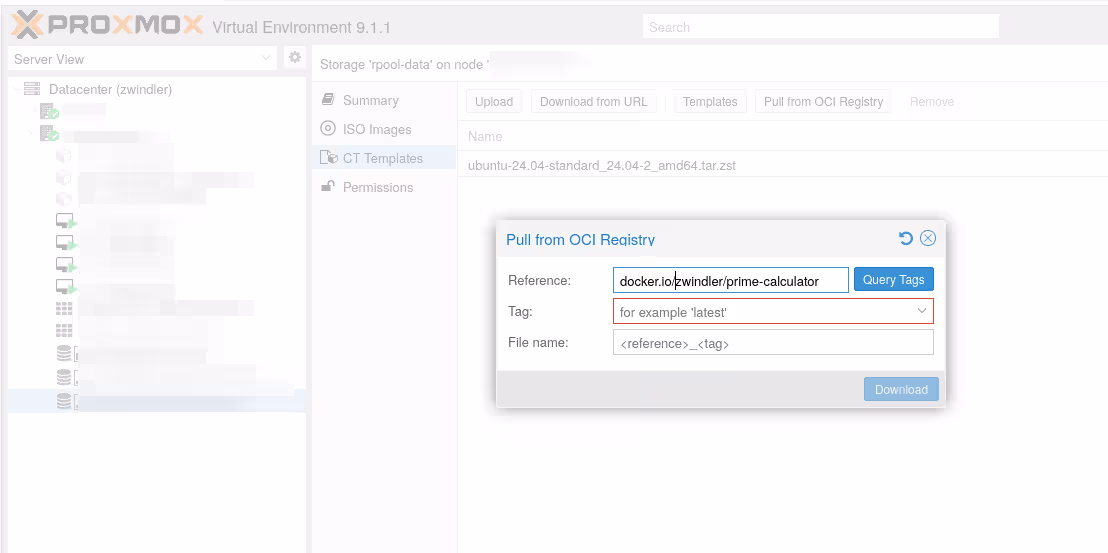Expand the Tag dropdown arrow
1108x553 pixels.
pos(922,312)
